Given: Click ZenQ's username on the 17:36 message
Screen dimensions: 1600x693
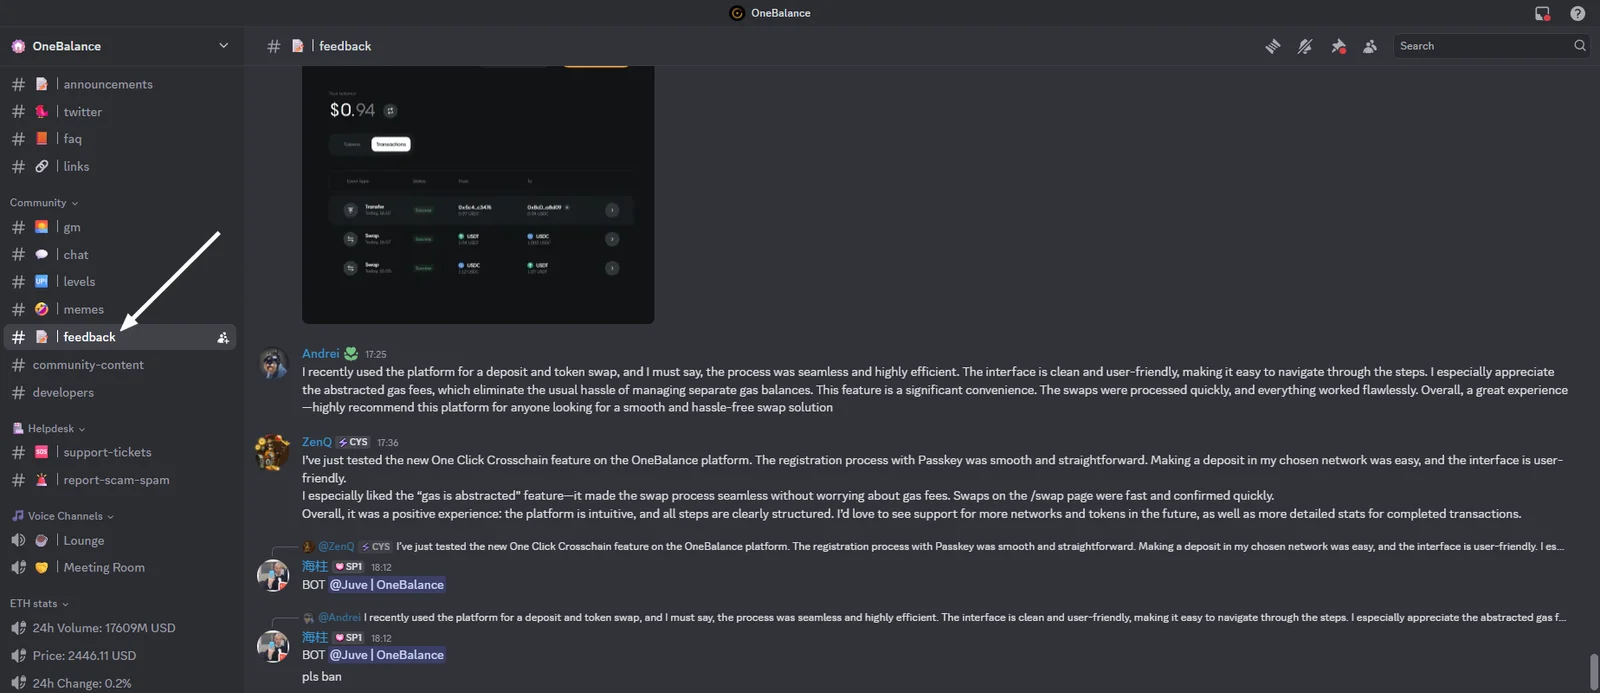Looking at the screenshot, I should pyautogui.click(x=317, y=442).
